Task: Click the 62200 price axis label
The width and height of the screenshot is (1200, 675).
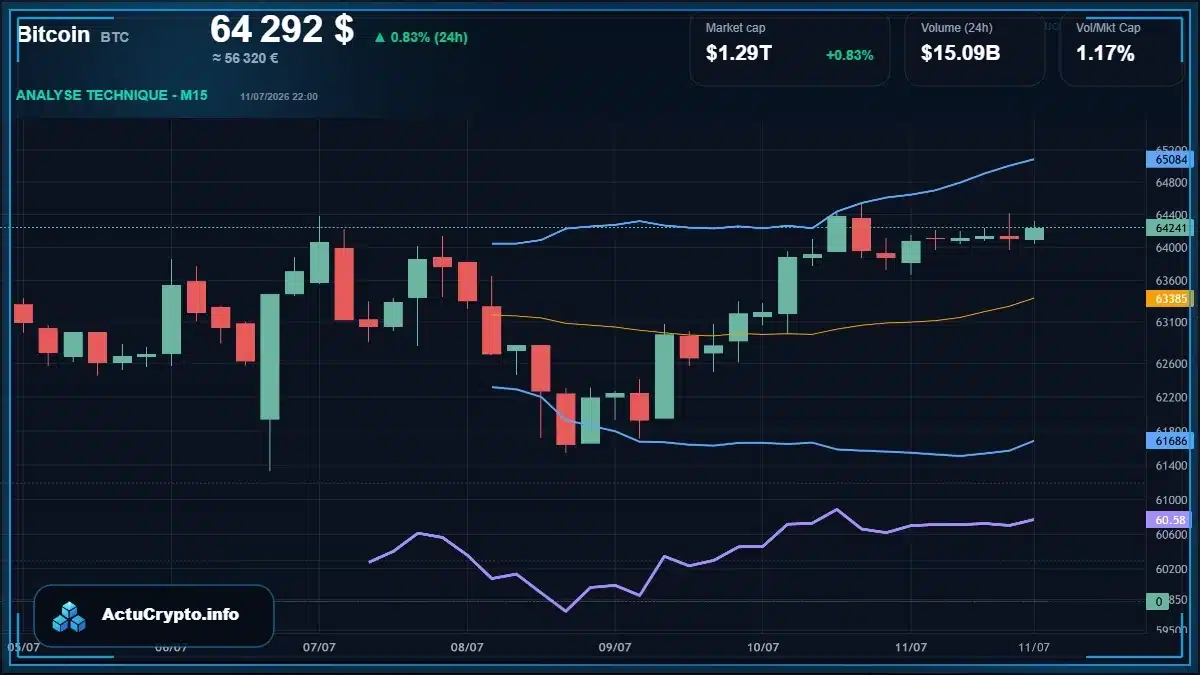Action: point(1170,397)
